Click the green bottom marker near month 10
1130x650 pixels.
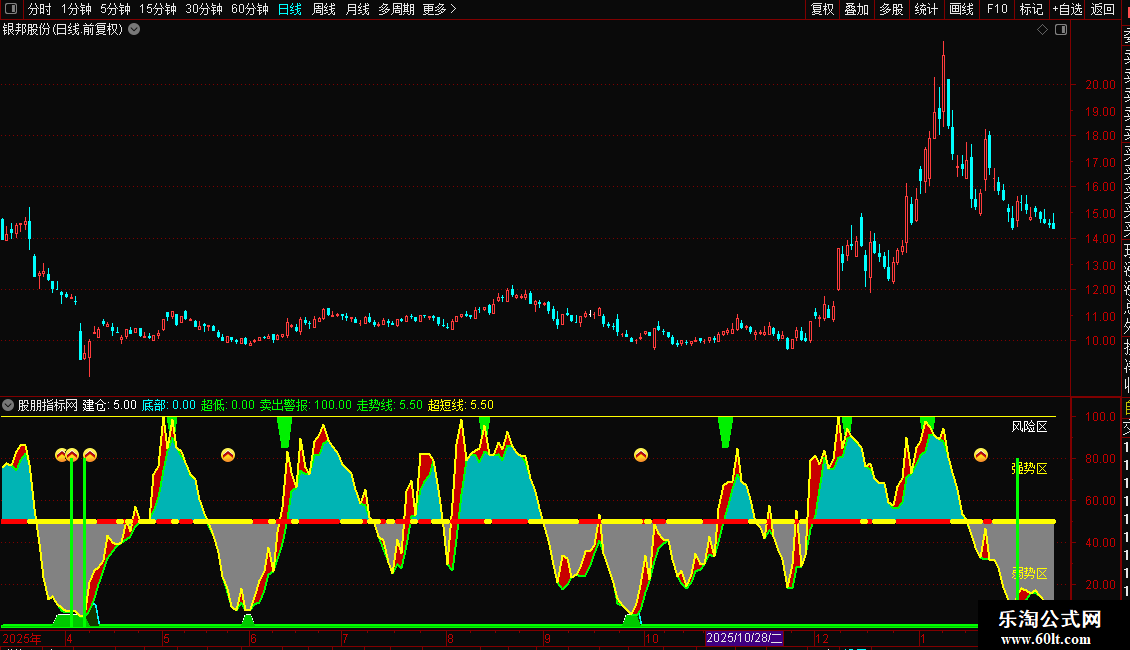632,619
